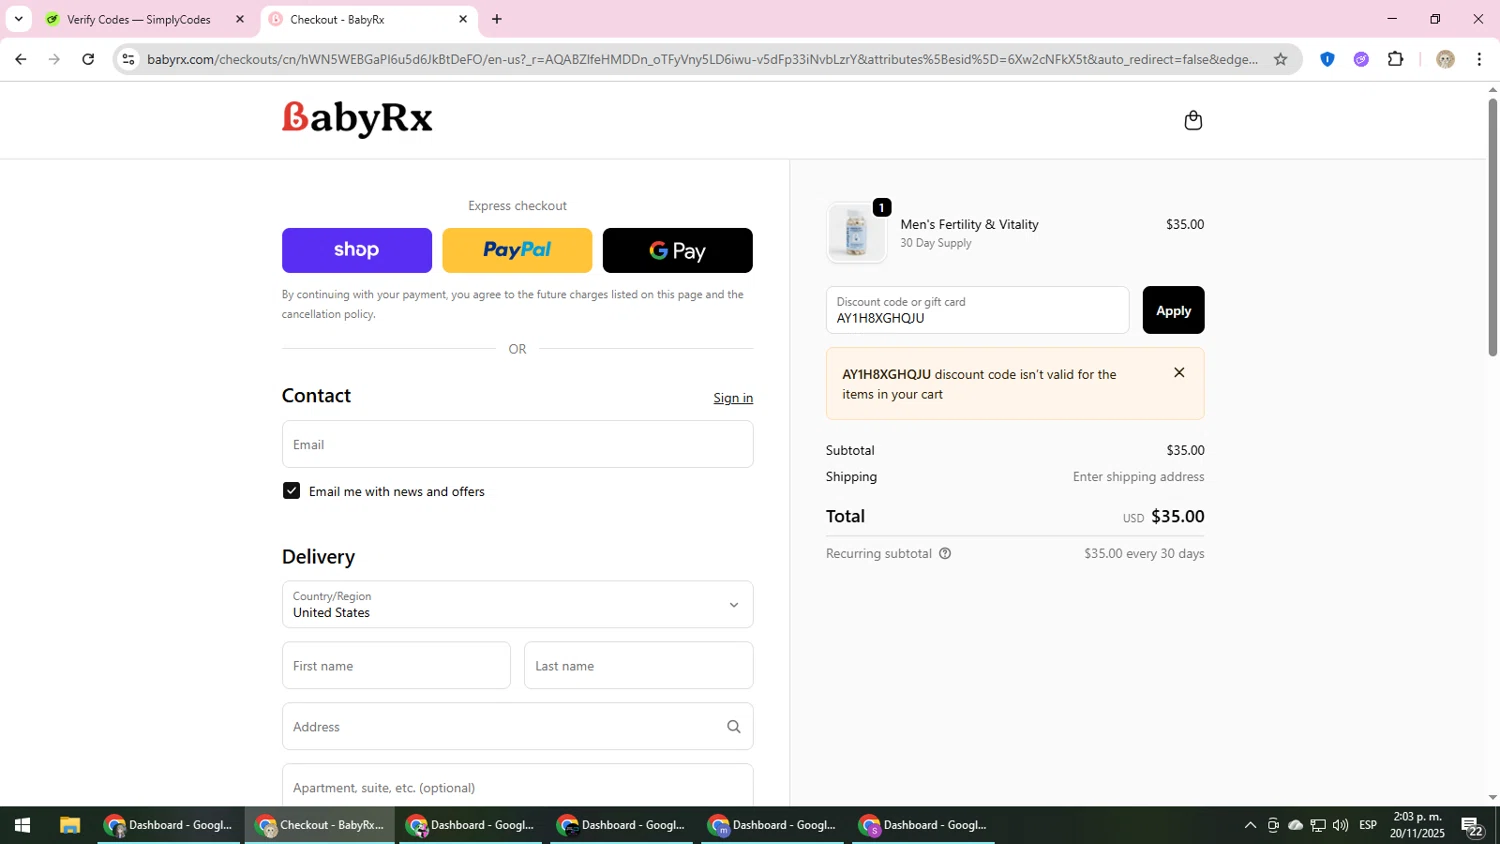Open a new browser tab

[497, 19]
